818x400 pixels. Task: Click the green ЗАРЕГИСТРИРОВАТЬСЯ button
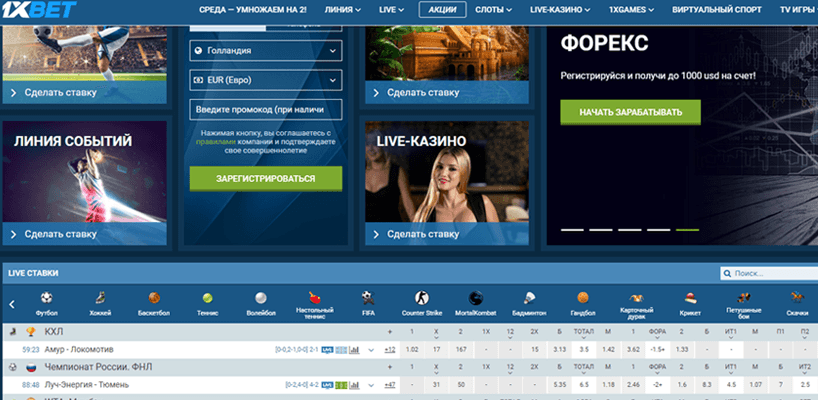tap(266, 179)
